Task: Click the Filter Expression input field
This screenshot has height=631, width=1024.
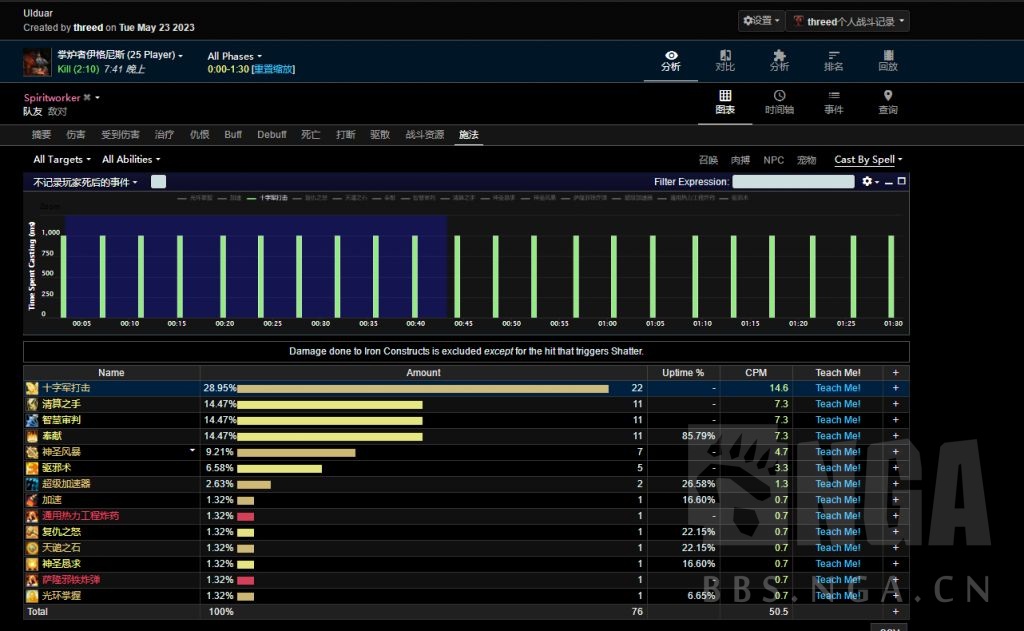Action: (792, 182)
